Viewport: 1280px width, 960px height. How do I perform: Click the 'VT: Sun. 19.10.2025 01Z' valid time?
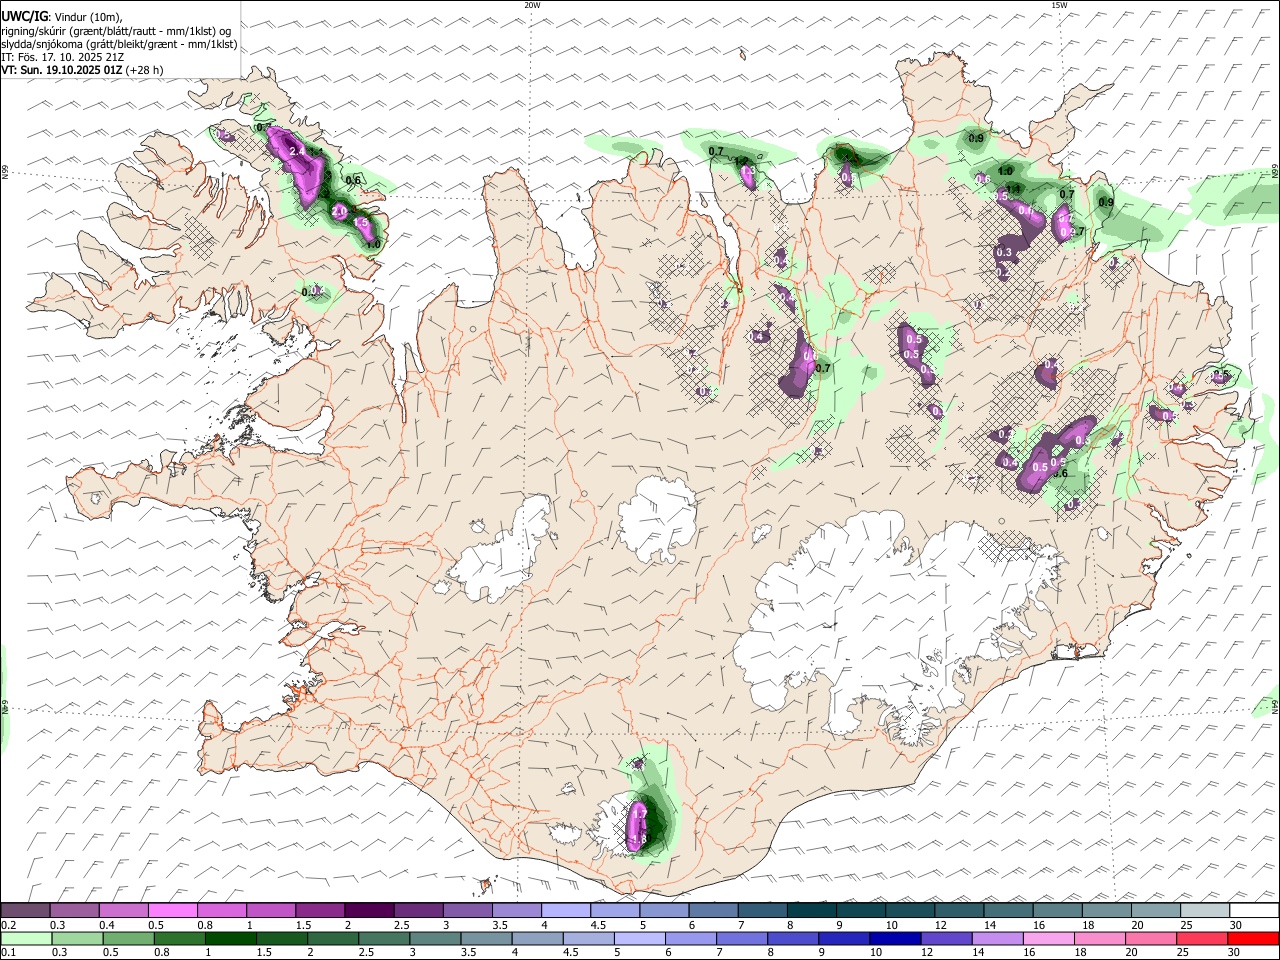coord(62,70)
